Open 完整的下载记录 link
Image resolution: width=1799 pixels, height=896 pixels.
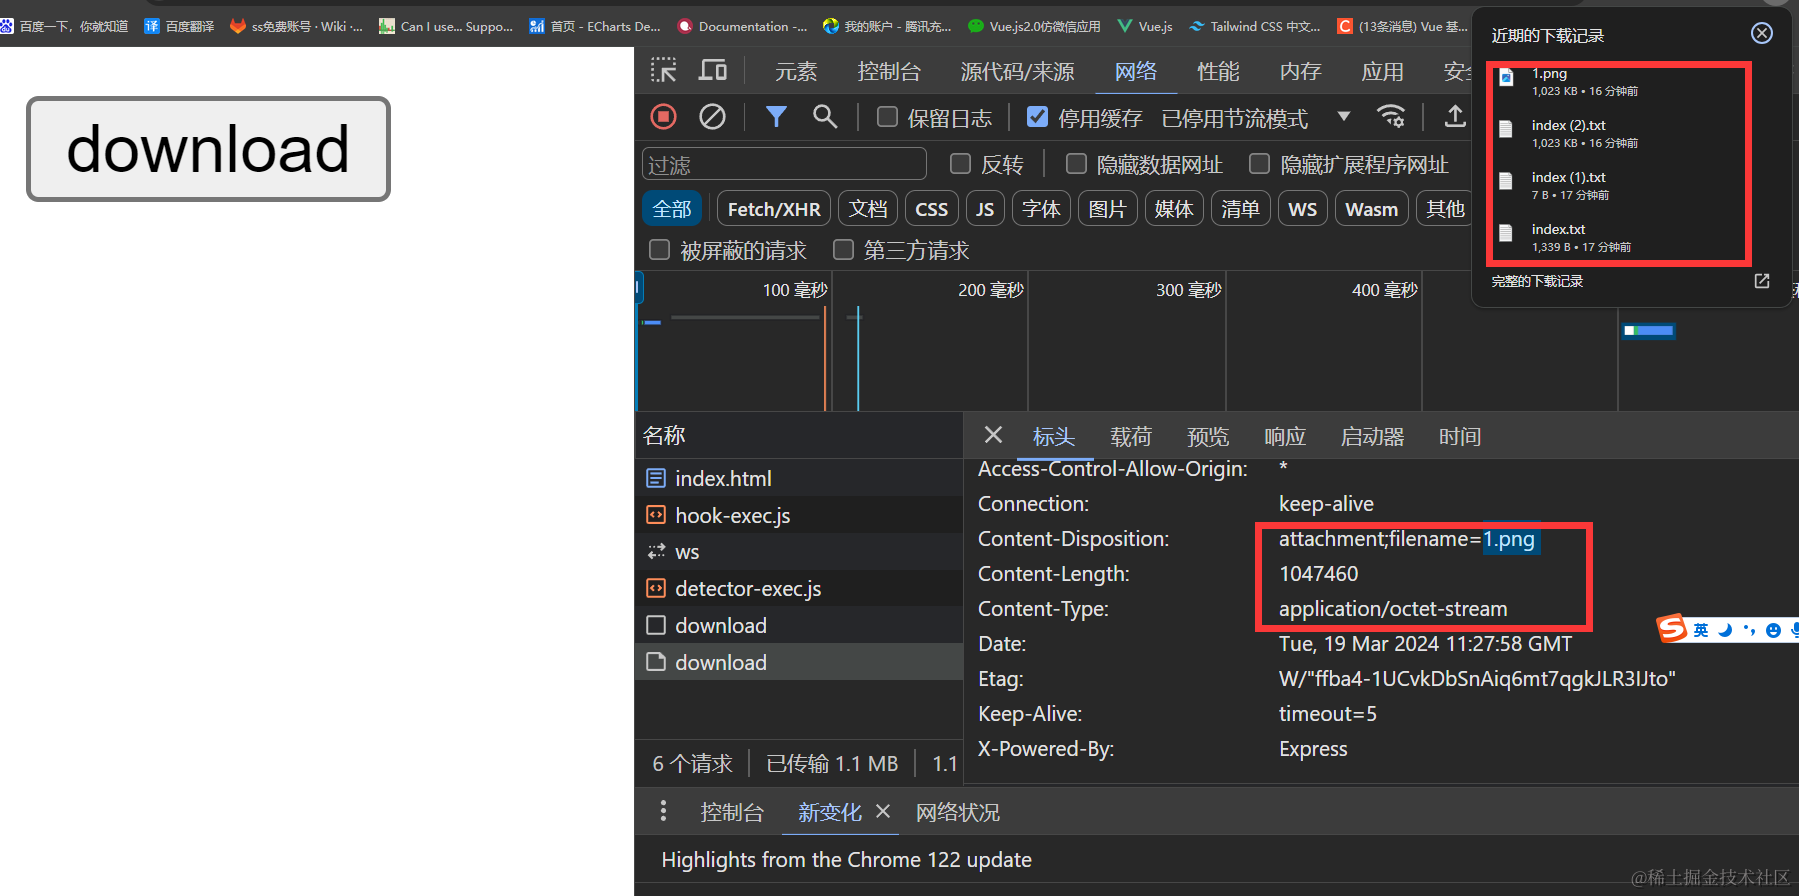(1537, 281)
